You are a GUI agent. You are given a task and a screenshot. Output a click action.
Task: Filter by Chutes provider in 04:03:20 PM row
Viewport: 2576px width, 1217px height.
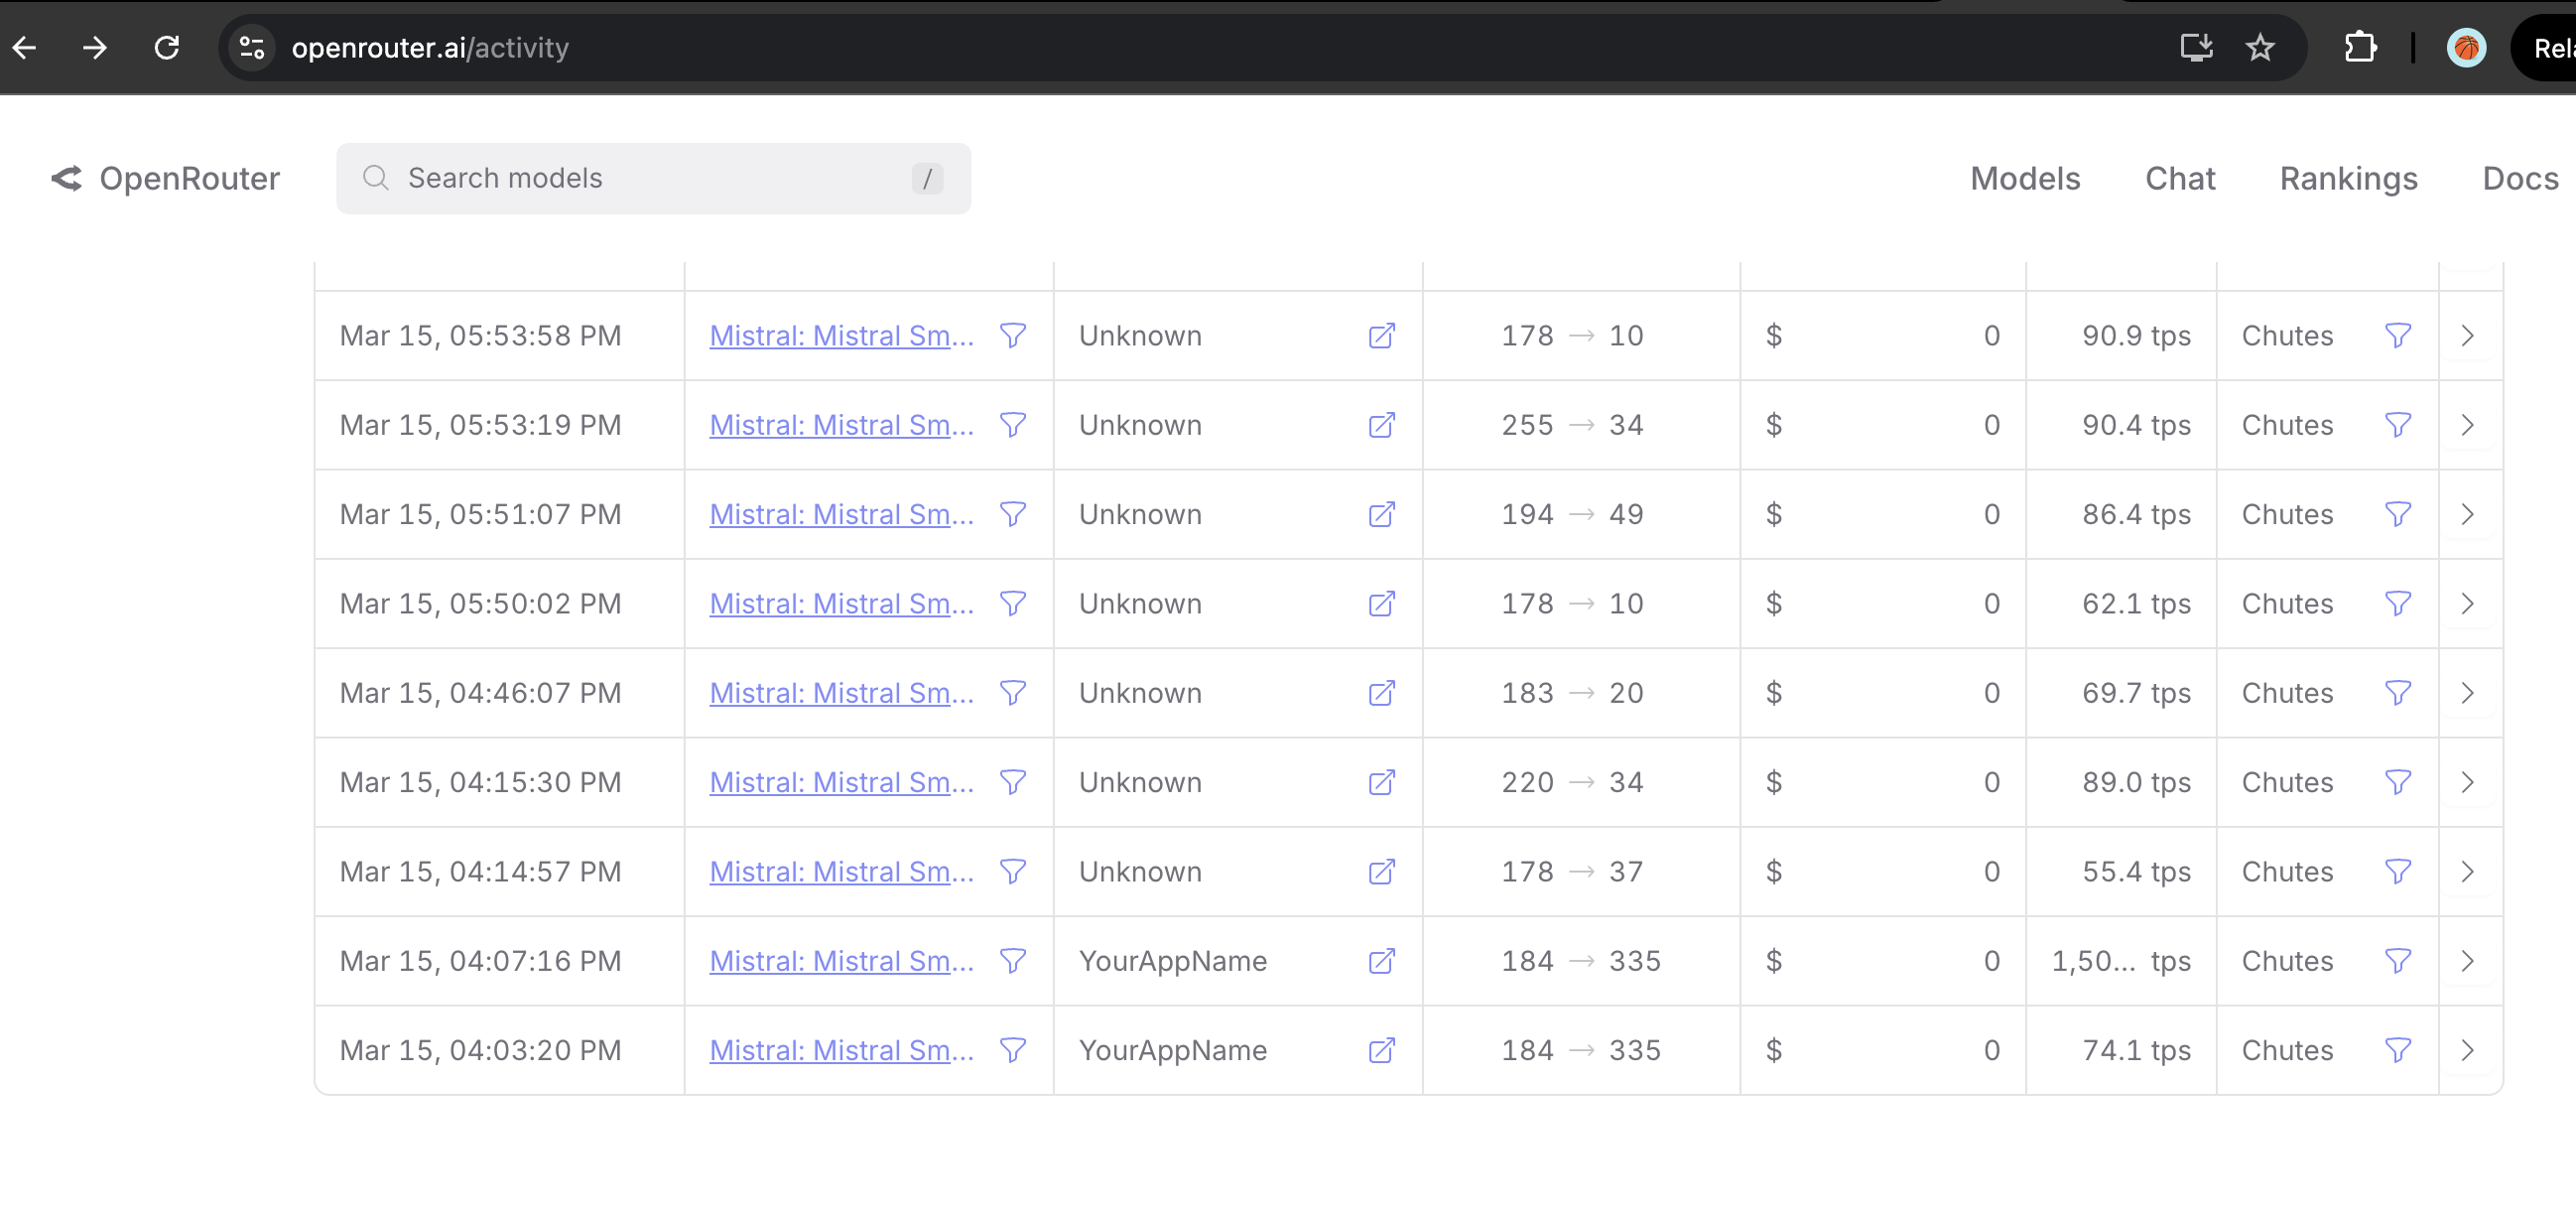click(2398, 1051)
